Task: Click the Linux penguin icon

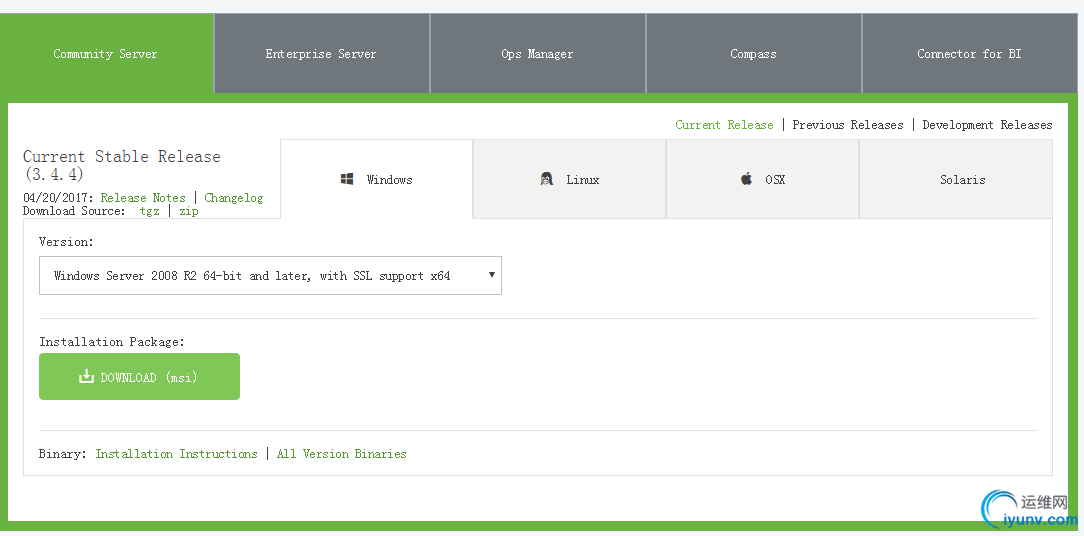Action: pyautogui.click(x=547, y=179)
